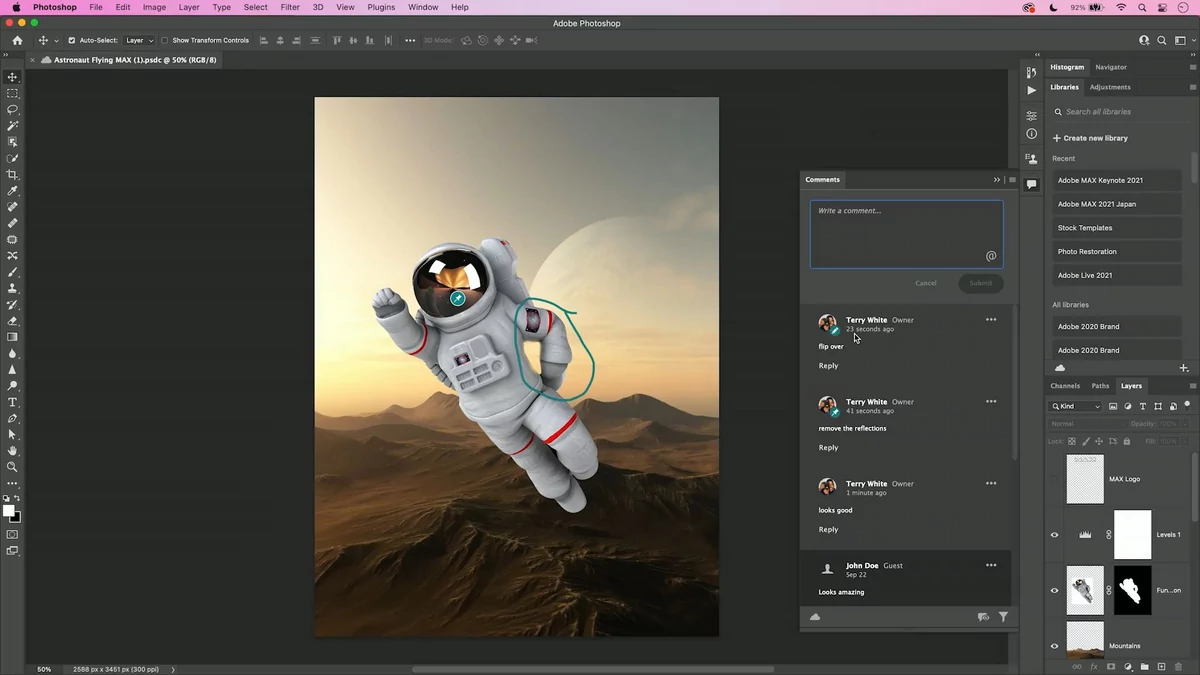
Task: Click Reply under 'looks good' comment
Action: tap(828, 530)
